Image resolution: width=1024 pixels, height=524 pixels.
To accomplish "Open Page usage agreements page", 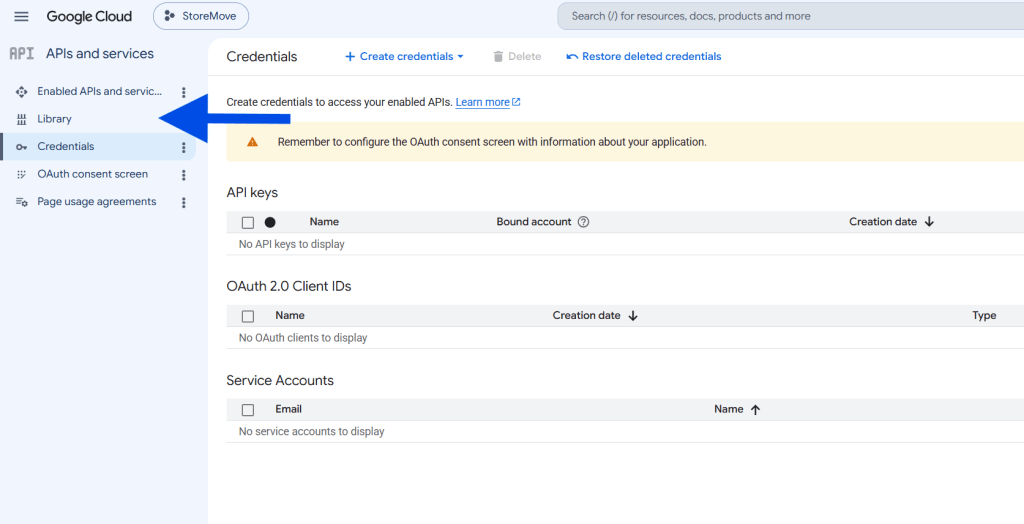I will pos(97,202).
